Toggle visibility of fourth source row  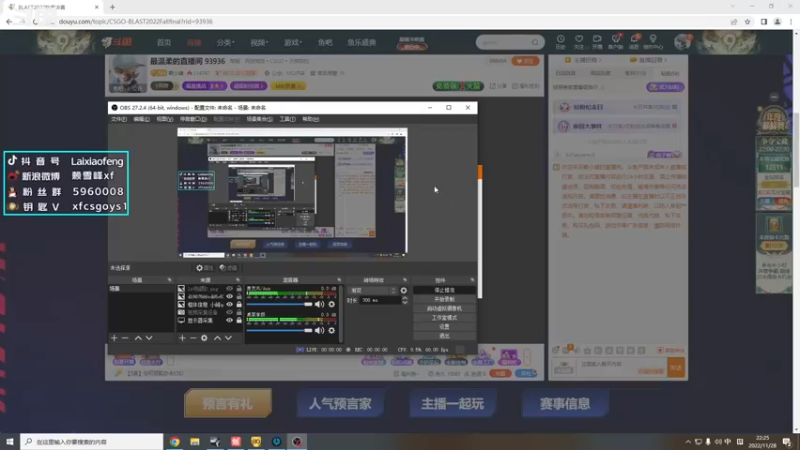(x=230, y=312)
